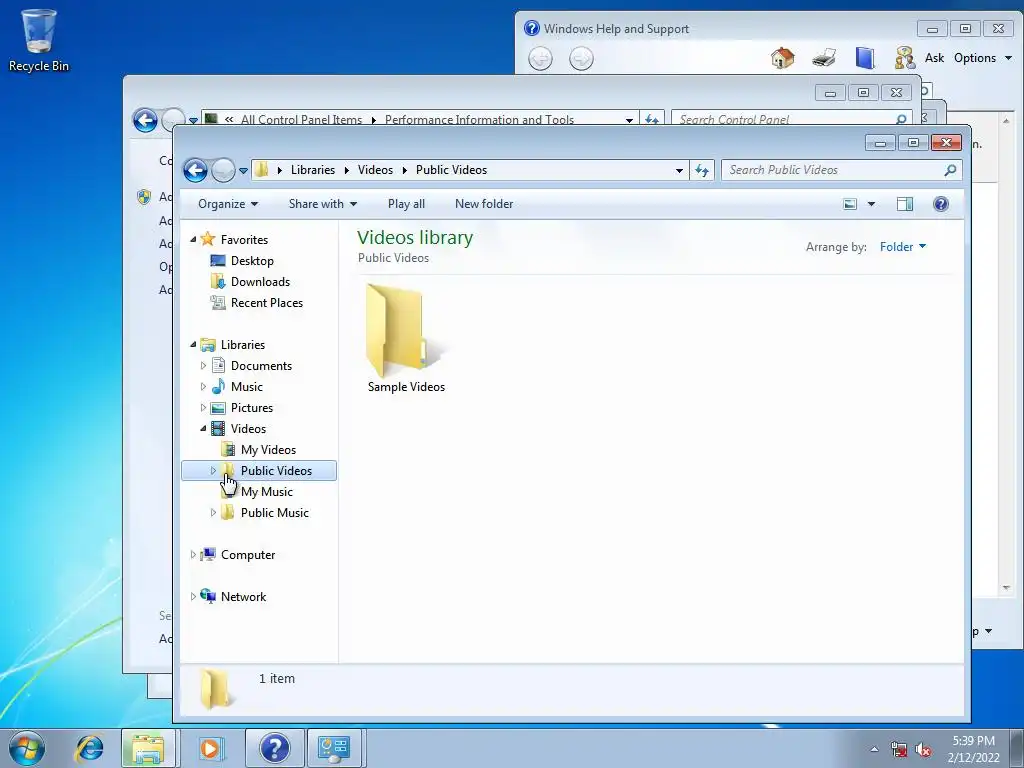Viewport: 1024px width, 768px height.
Task: Print the help topic via printer icon
Action: point(824,58)
